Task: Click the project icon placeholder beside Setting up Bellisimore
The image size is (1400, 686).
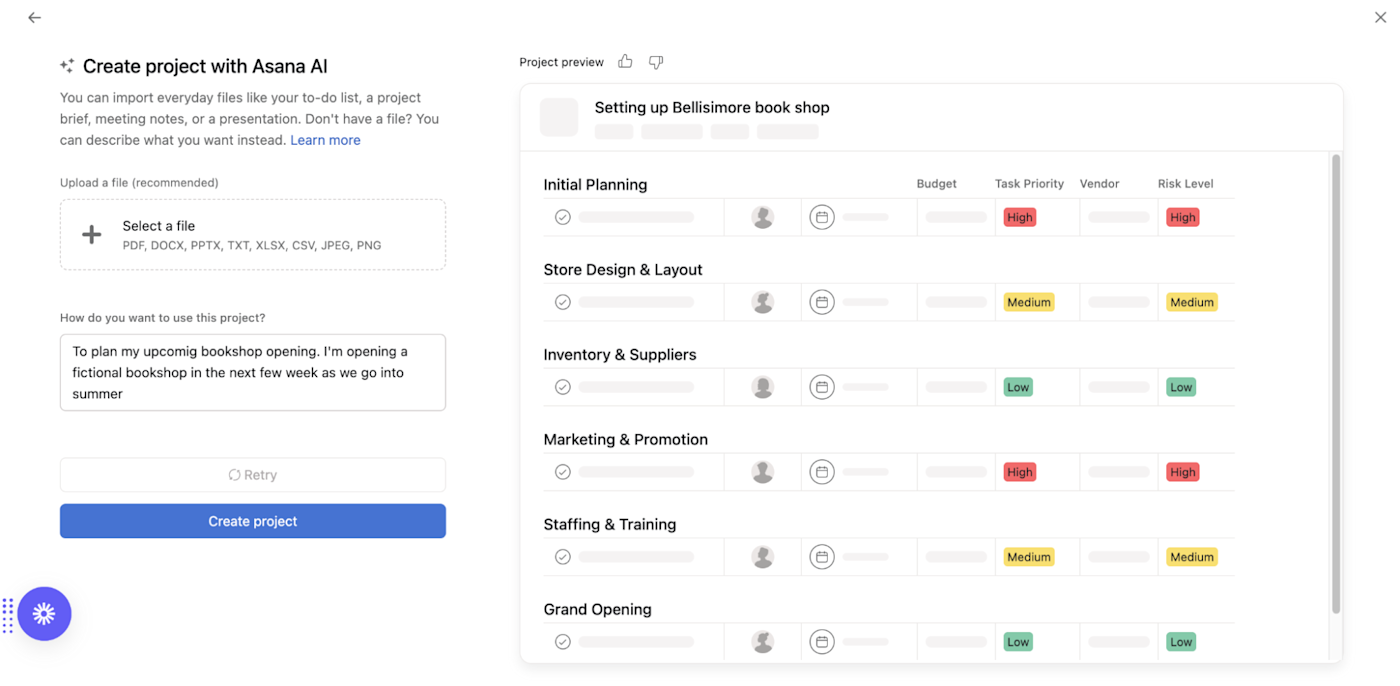Action: coord(559,117)
